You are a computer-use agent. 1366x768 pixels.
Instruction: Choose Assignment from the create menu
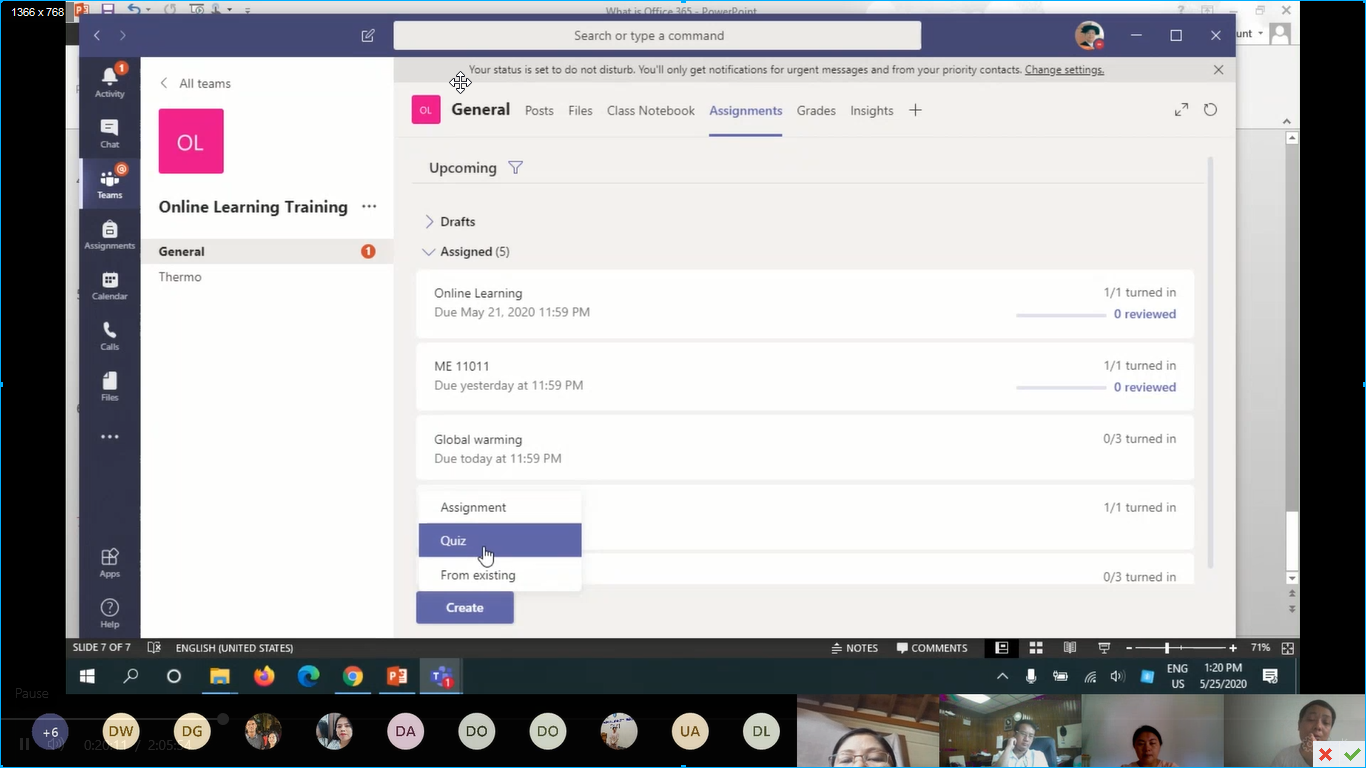click(x=500, y=507)
